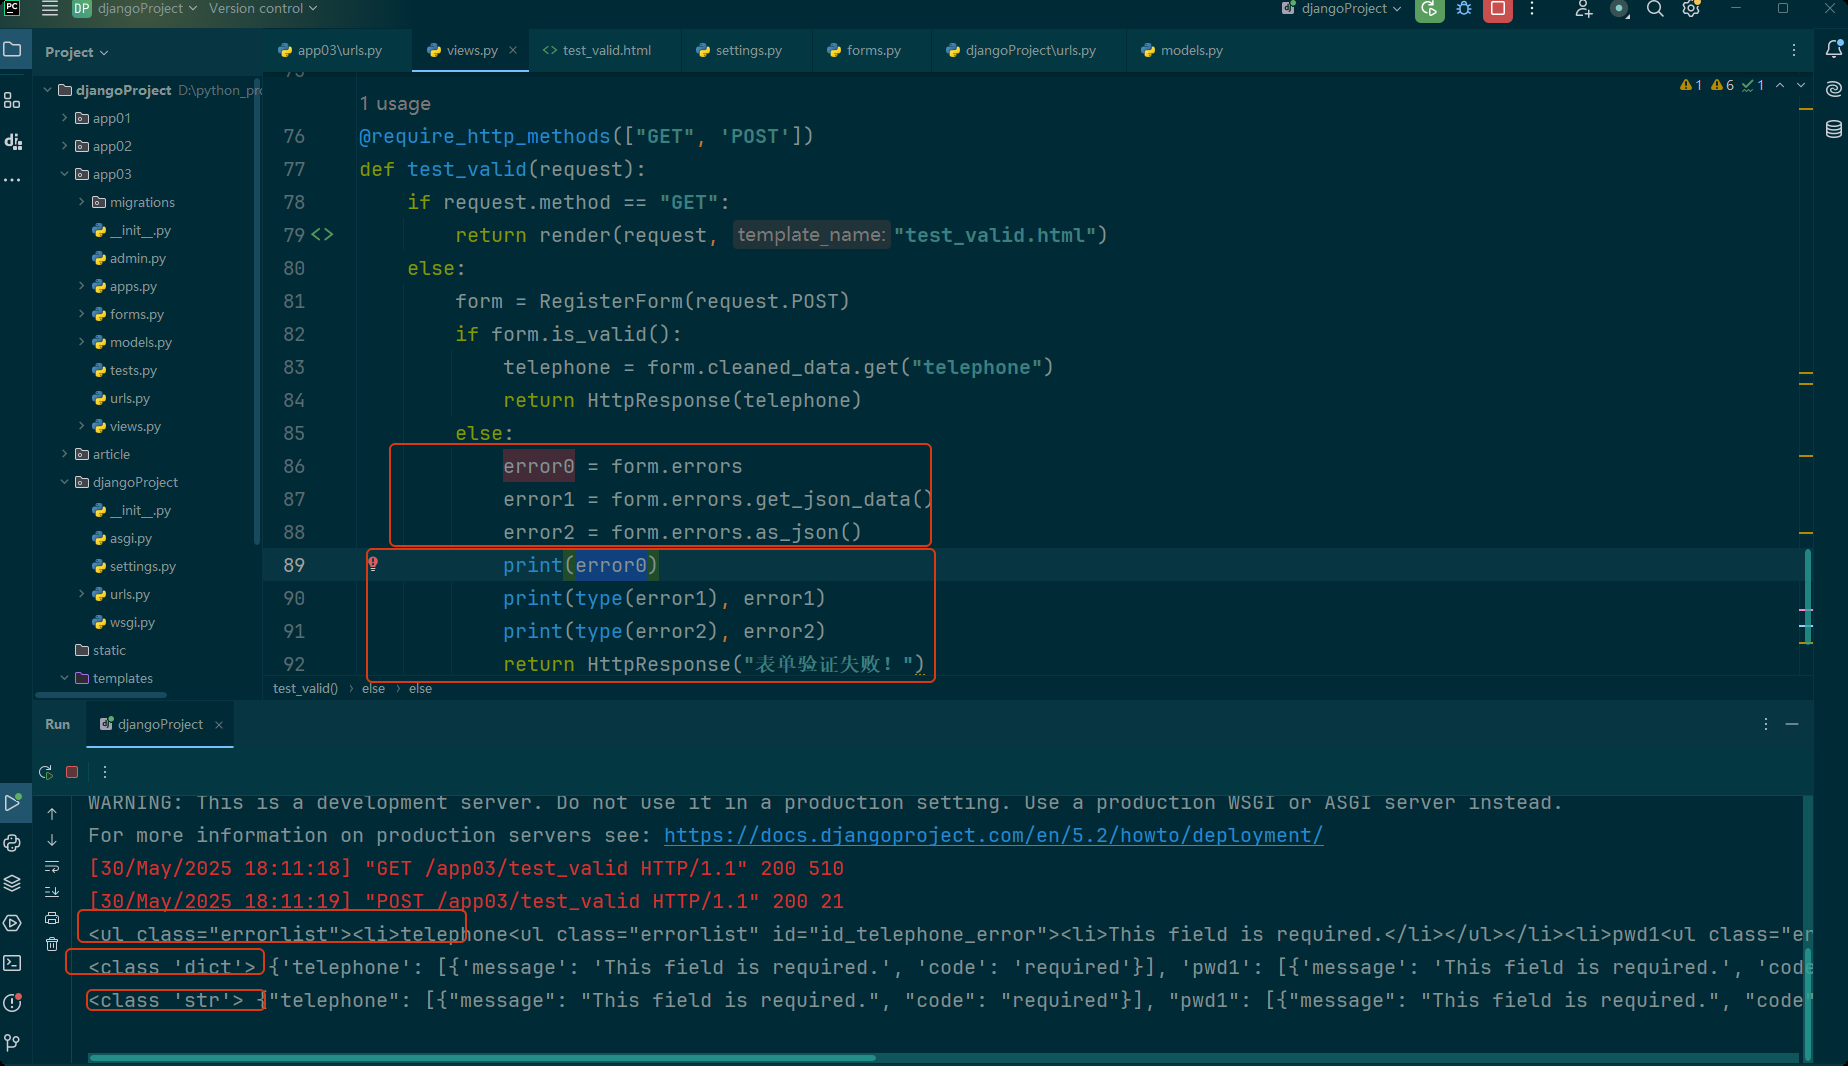Open the Terminal tool window
The image size is (1848, 1066).
click(x=13, y=963)
